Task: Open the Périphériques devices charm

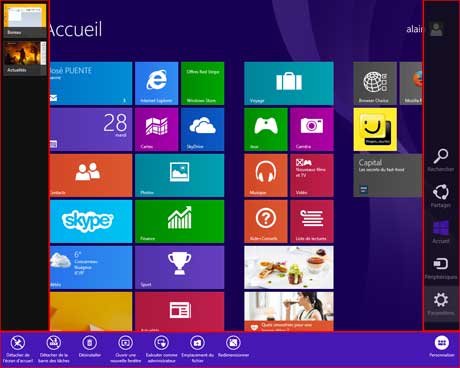Action: click(441, 268)
